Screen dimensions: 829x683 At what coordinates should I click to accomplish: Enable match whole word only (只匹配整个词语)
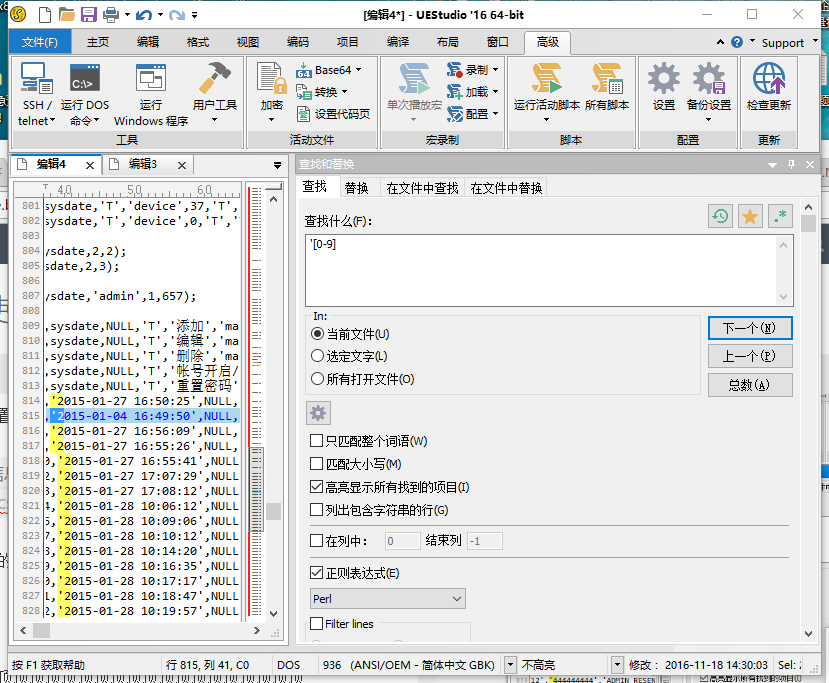pos(316,441)
